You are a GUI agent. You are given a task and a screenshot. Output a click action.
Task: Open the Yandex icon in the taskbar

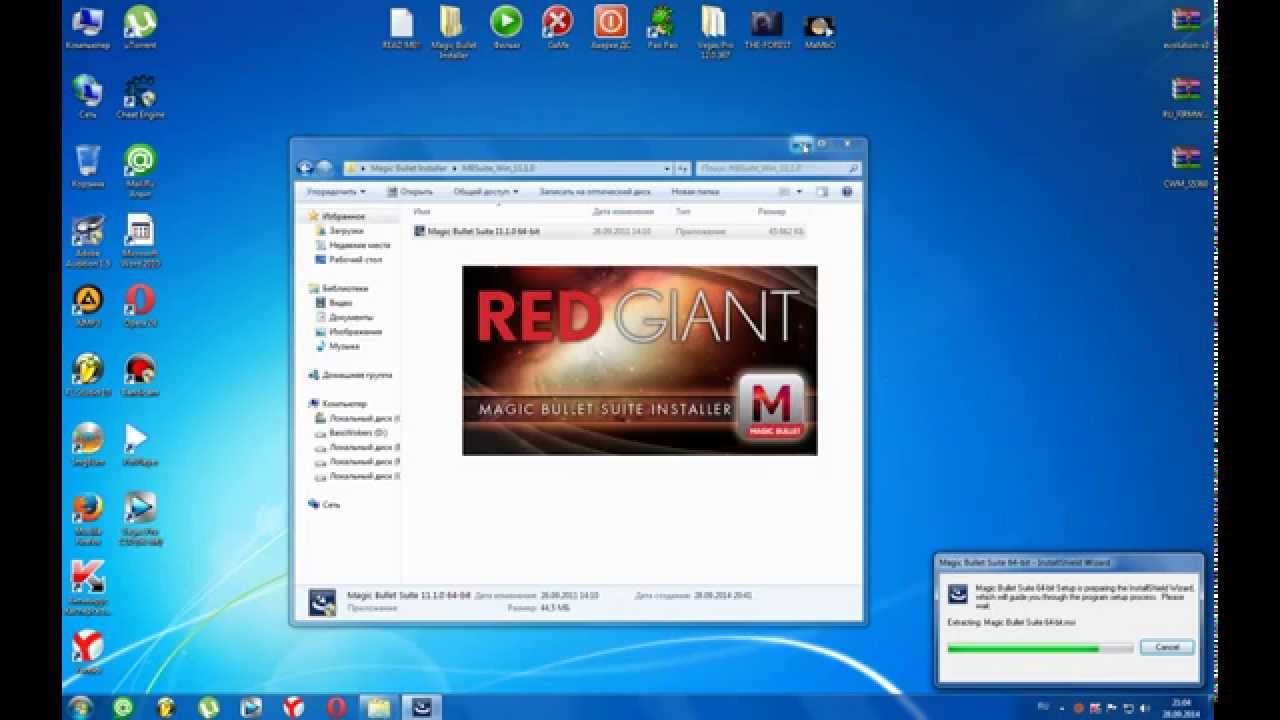point(294,707)
